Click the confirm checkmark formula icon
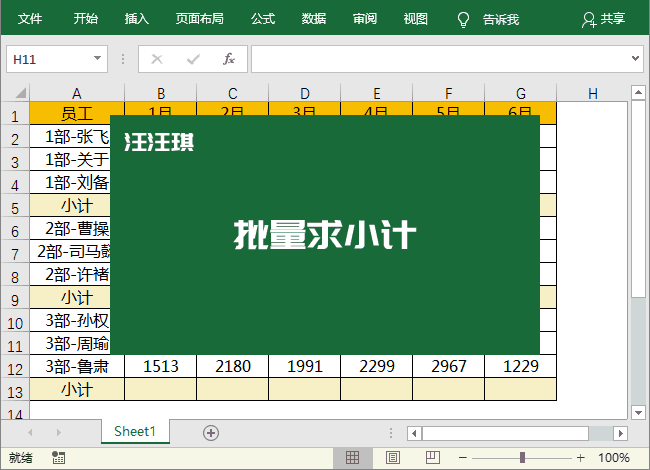The height and width of the screenshot is (470, 650). pyautogui.click(x=193, y=59)
